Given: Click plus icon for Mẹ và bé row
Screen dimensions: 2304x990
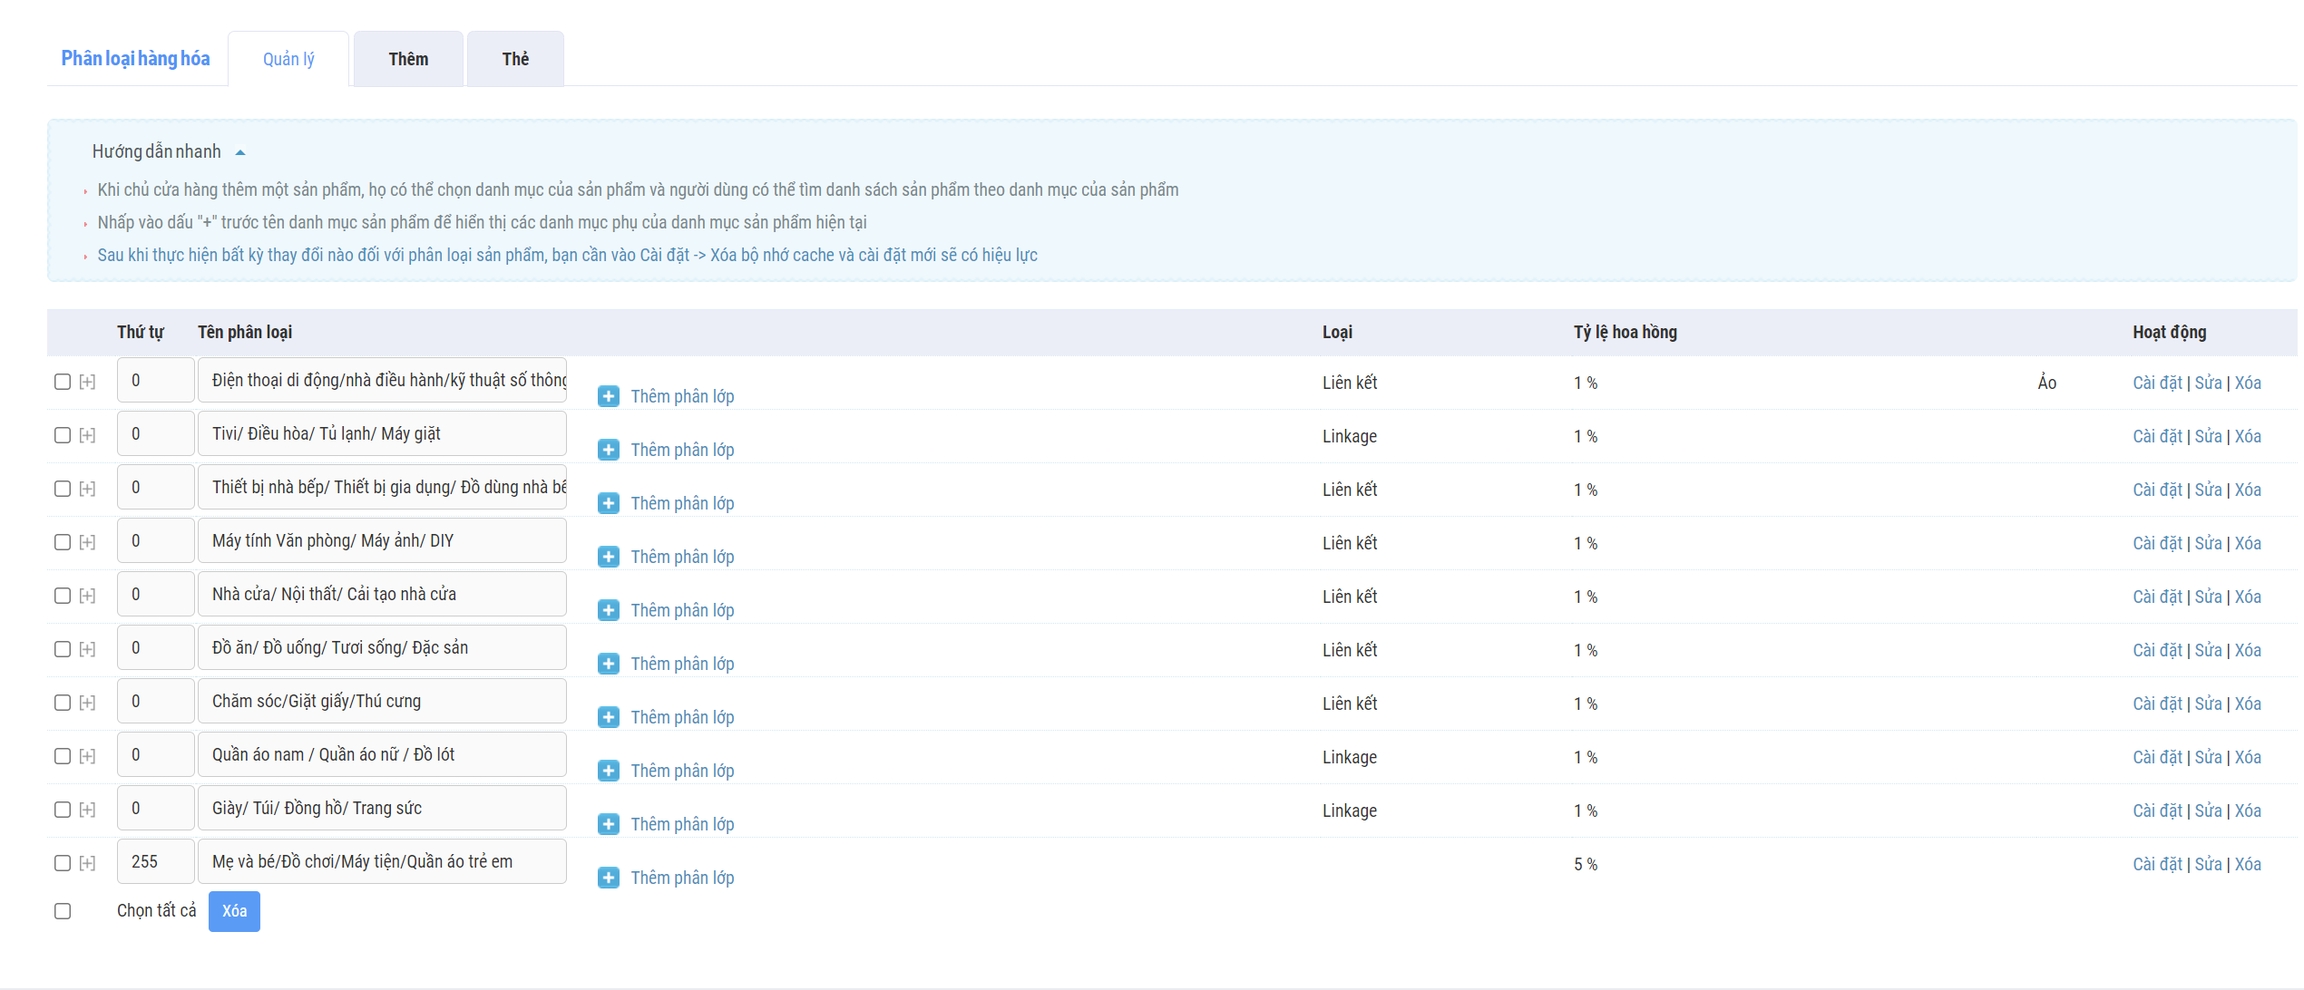Looking at the screenshot, I should pos(608,878).
